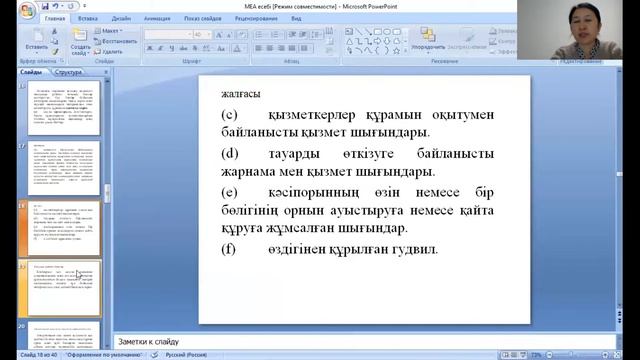
Task: Open the Макет layout dropdown
Action: coord(108,31)
